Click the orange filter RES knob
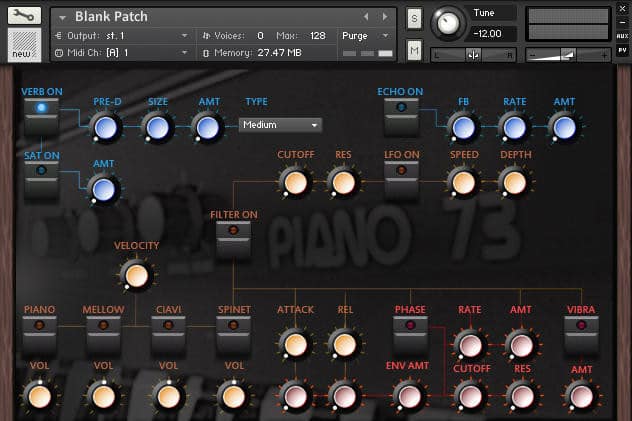 [343, 183]
